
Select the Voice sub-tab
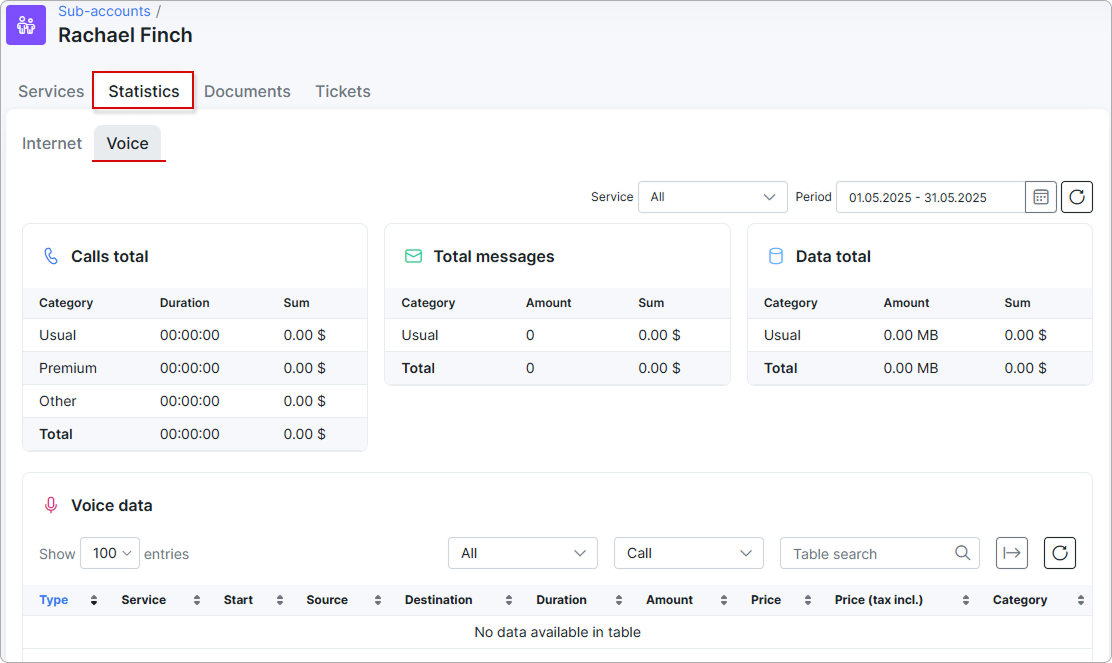click(128, 143)
